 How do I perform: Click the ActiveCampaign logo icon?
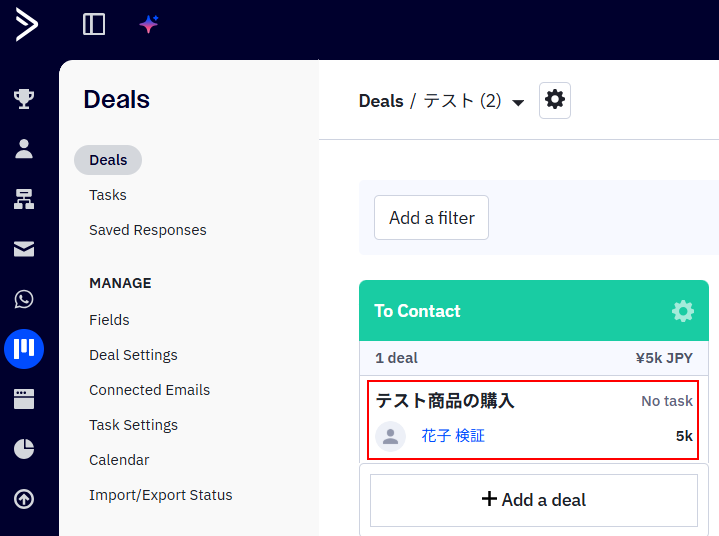27,24
